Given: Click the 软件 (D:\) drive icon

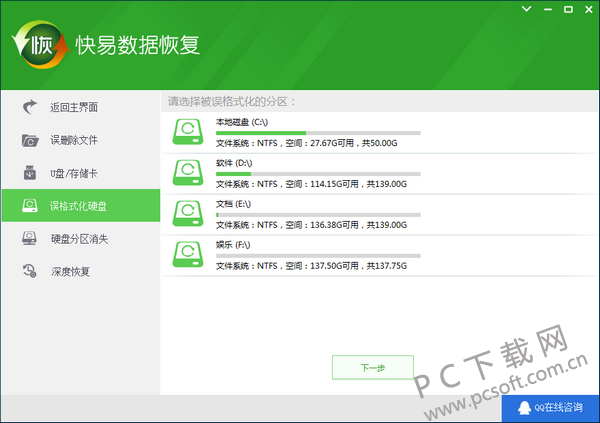Looking at the screenshot, I should click(188, 173).
